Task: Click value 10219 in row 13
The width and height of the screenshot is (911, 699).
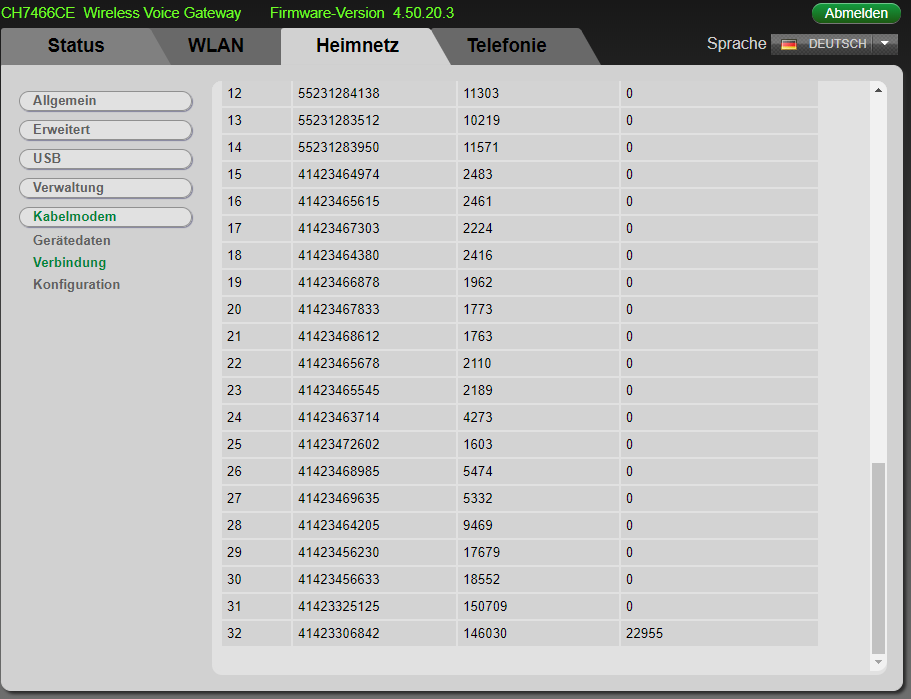Action: 482,120
